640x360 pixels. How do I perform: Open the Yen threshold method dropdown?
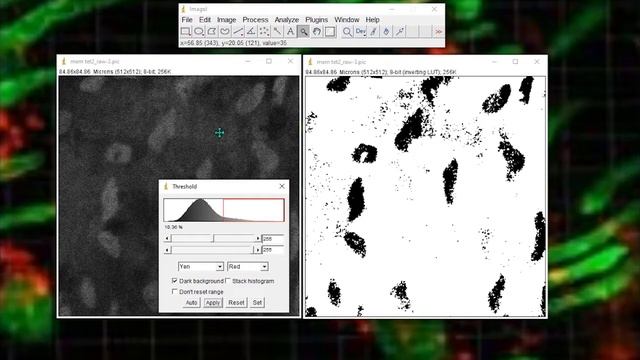pos(201,267)
